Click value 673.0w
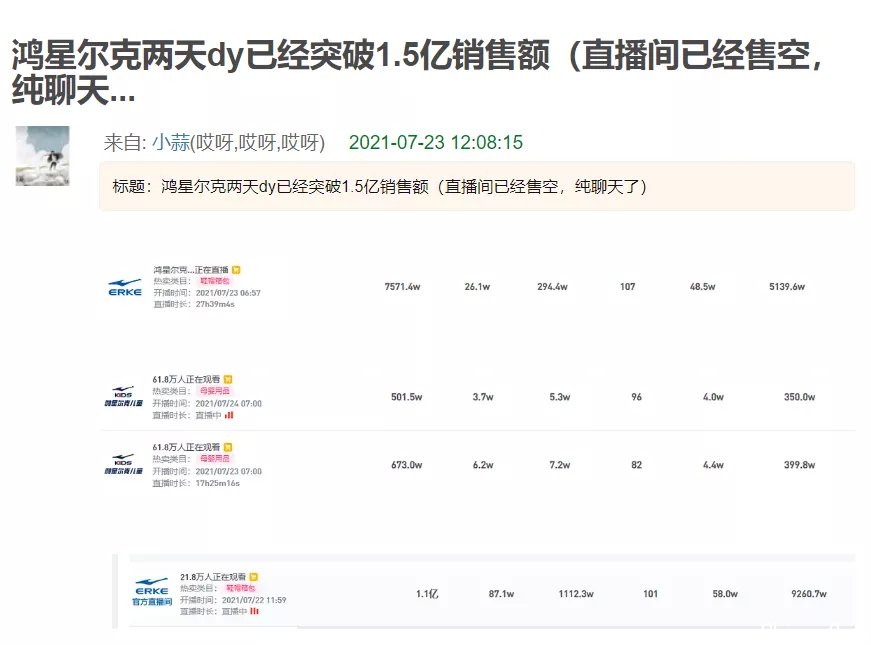The height and width of the screenshot is (645, 871). pos(407,465)
